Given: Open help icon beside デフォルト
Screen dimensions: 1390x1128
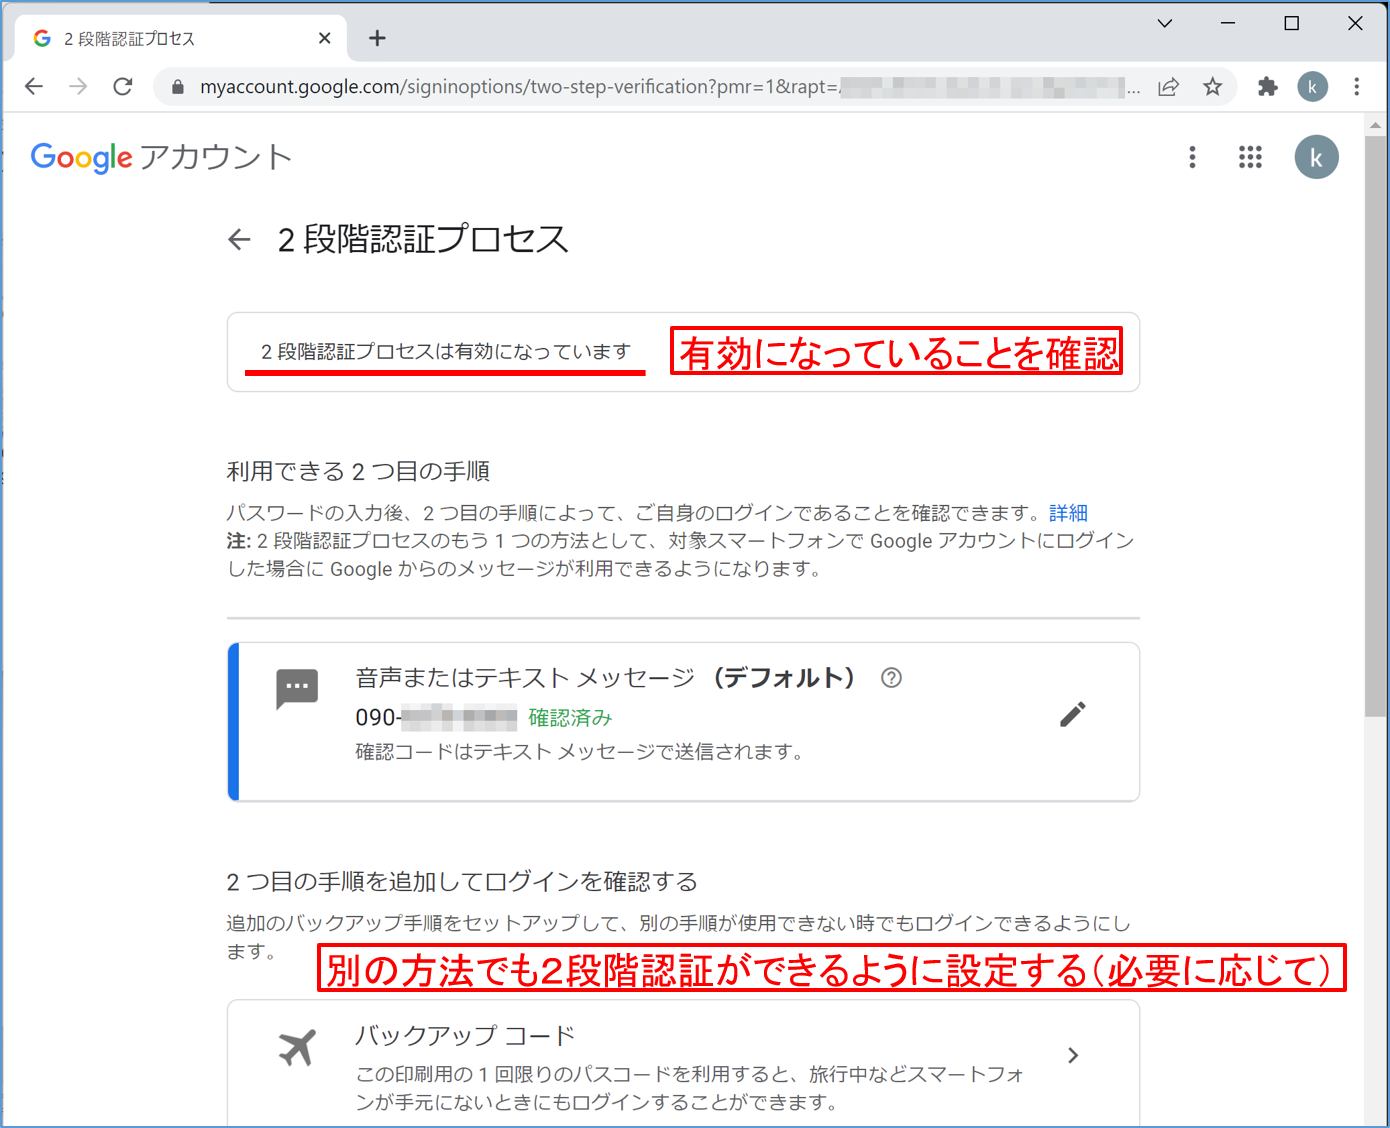Looking at the screenshot, I should pos(891,678).
